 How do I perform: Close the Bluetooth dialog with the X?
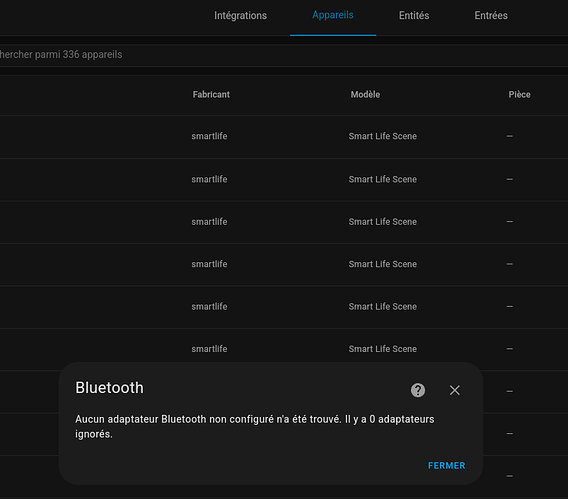pos(455,390)
